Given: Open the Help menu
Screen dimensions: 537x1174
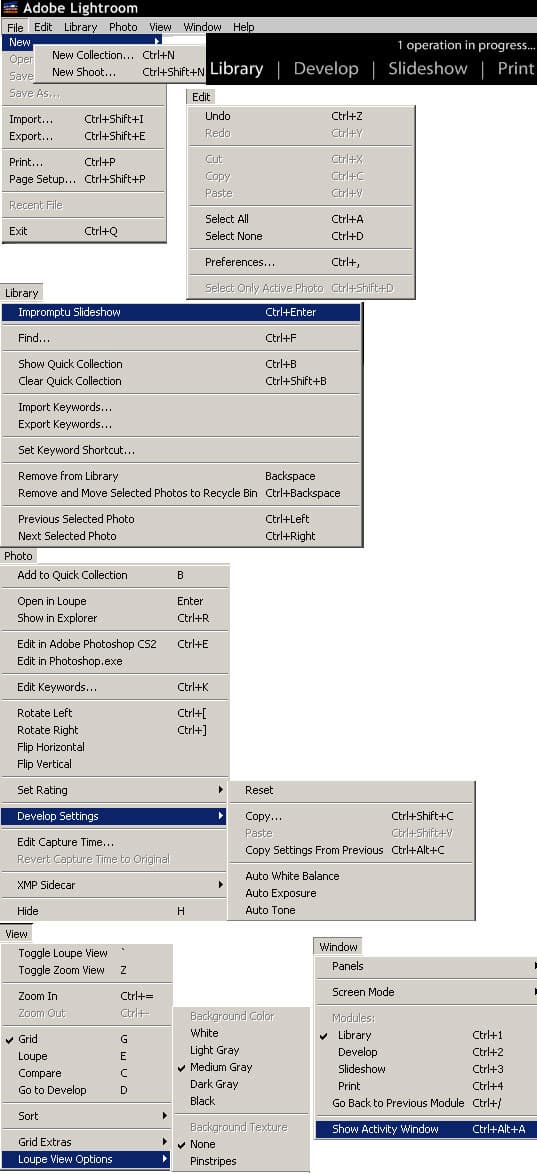Looking at the screenshot, I should (x=243, y=27).
